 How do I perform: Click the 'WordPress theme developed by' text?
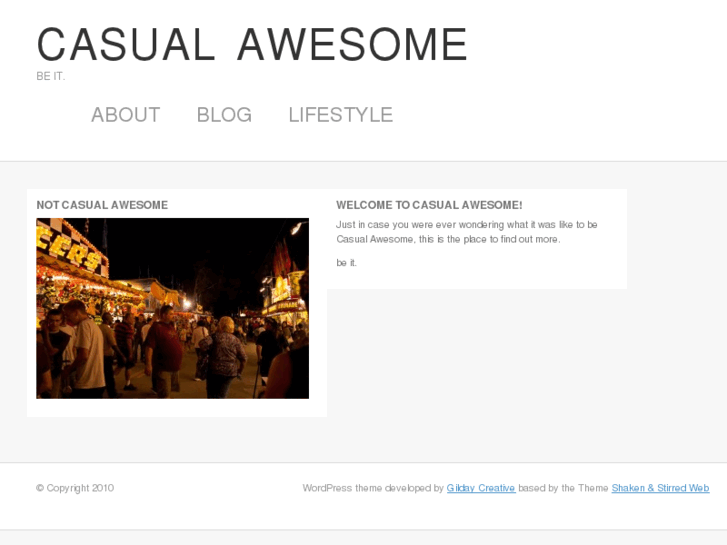[373, 488]
